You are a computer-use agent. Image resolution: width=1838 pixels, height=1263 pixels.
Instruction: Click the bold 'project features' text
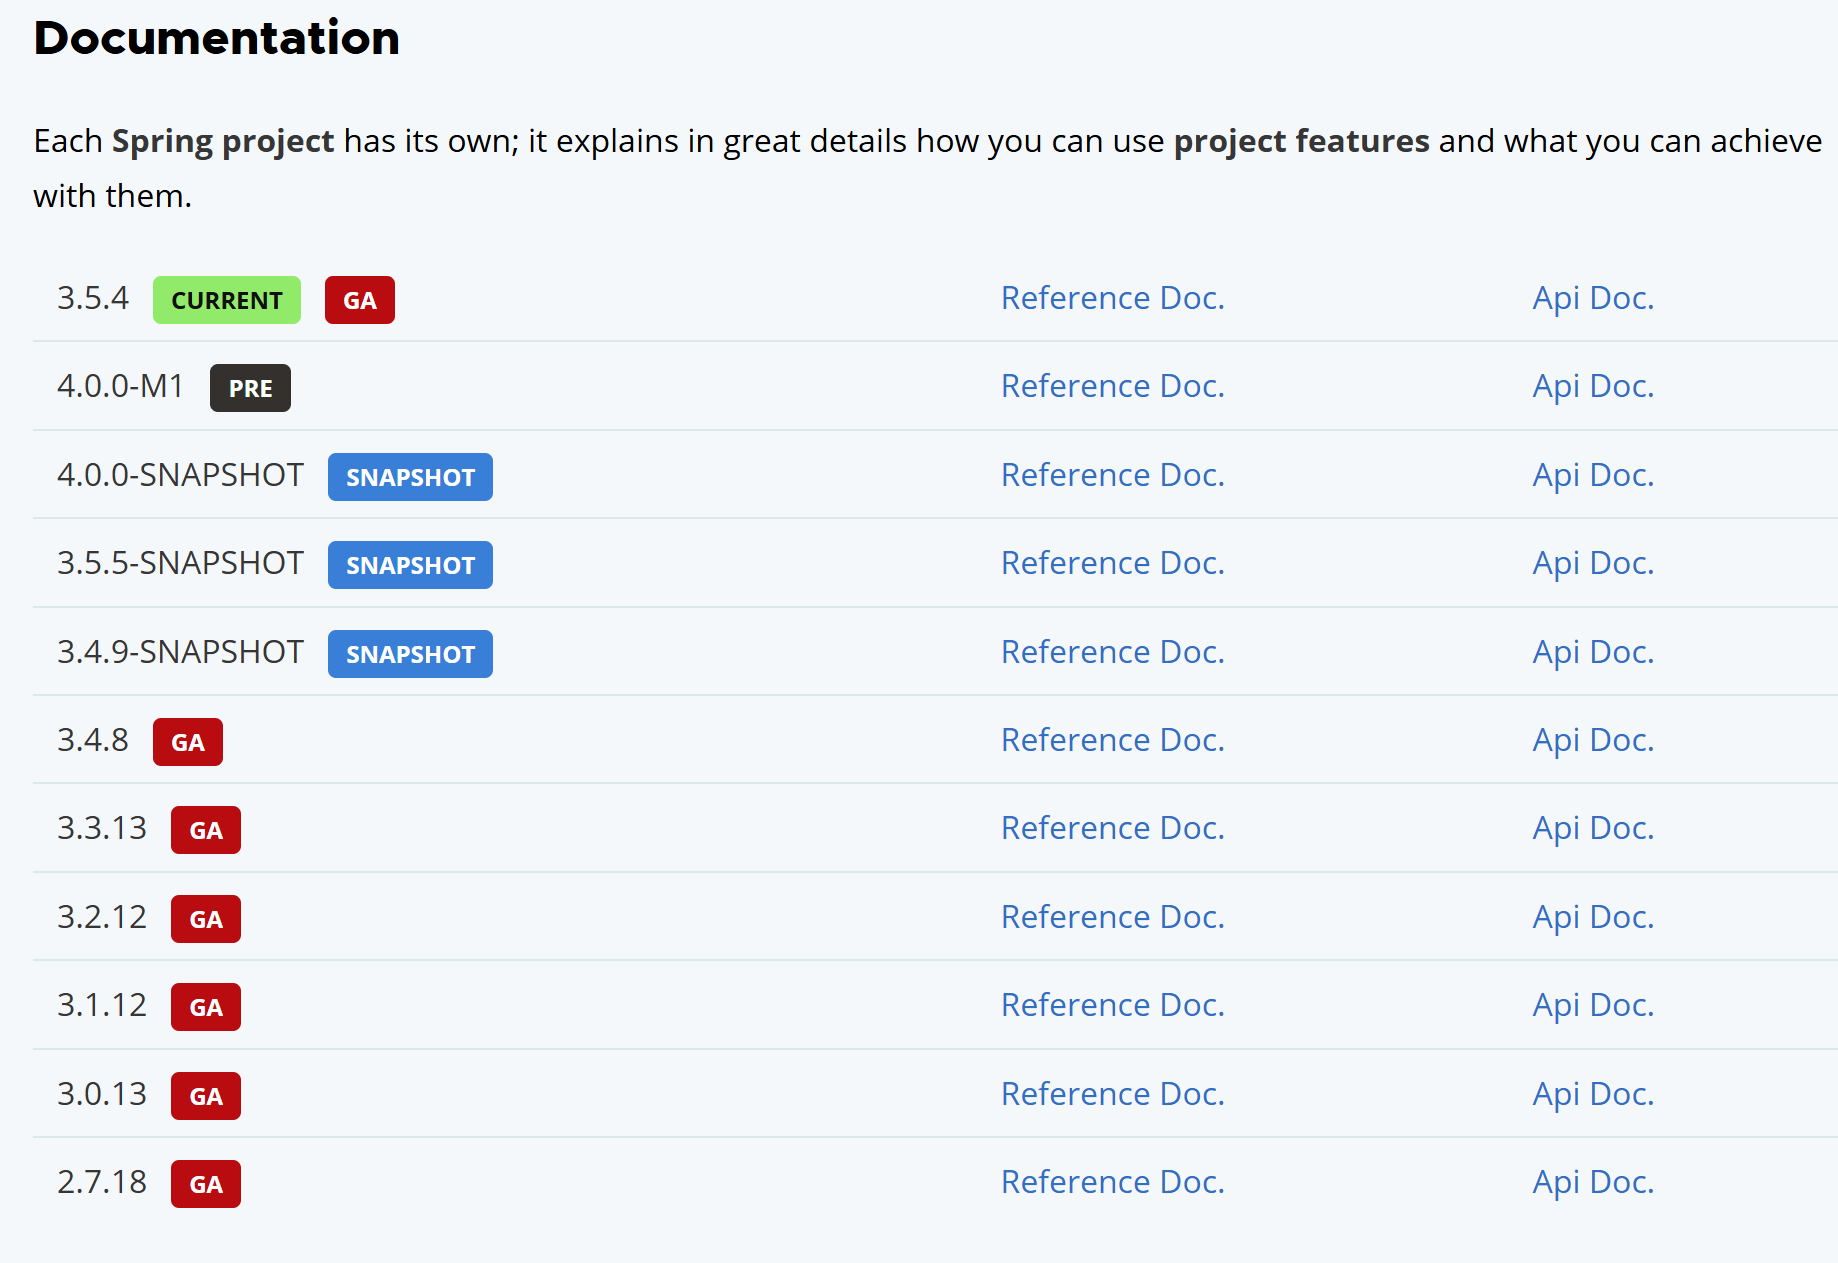click(1301, 142)
